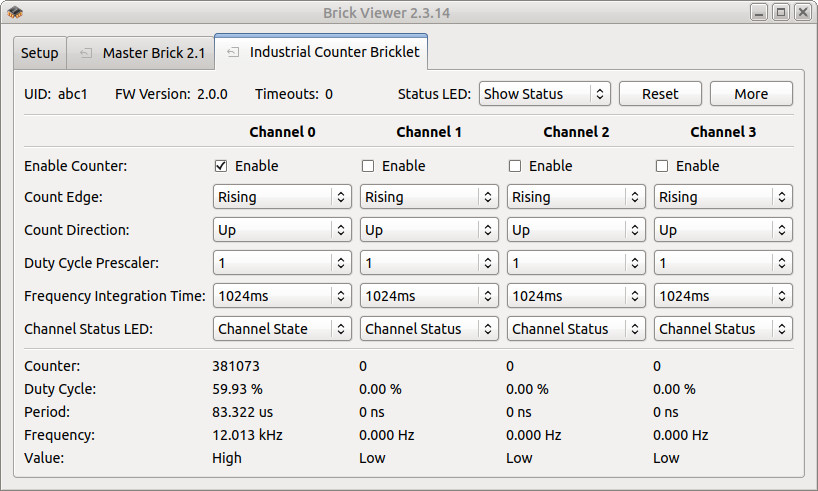This screenshot has height=491, width=818.
Task: Enable the Channel 1 counter checkbox
Action: tap(368, 166)
